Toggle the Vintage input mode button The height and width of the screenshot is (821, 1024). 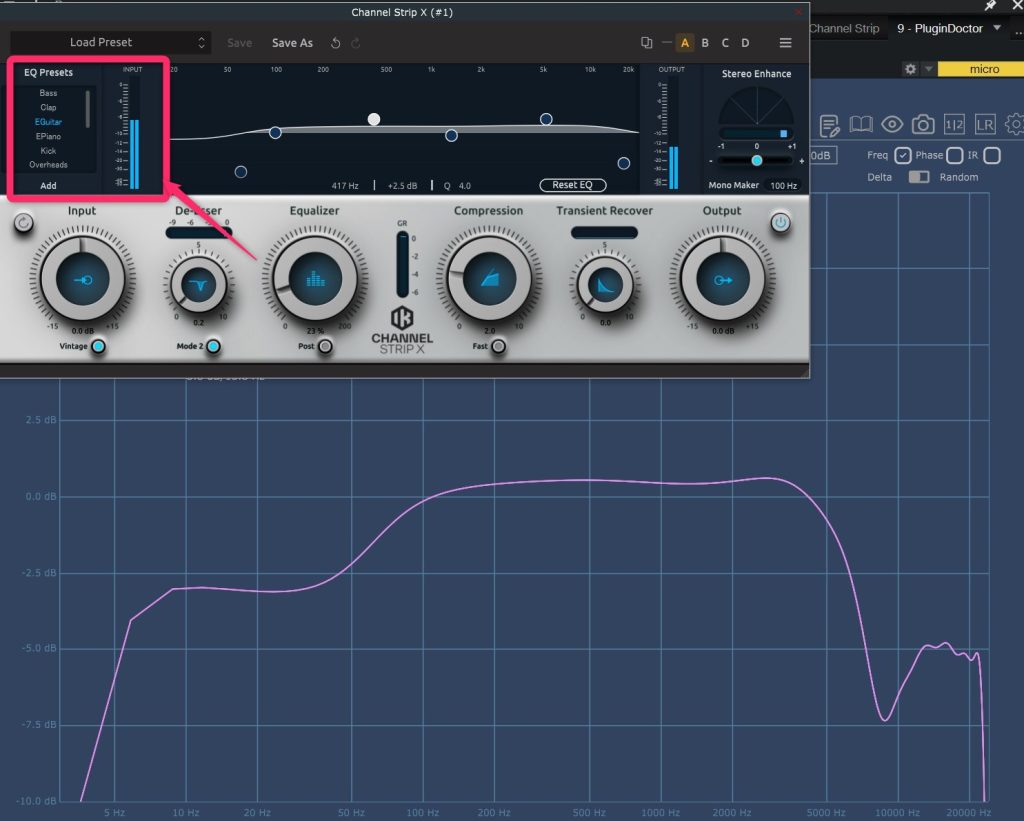[98, 347]
